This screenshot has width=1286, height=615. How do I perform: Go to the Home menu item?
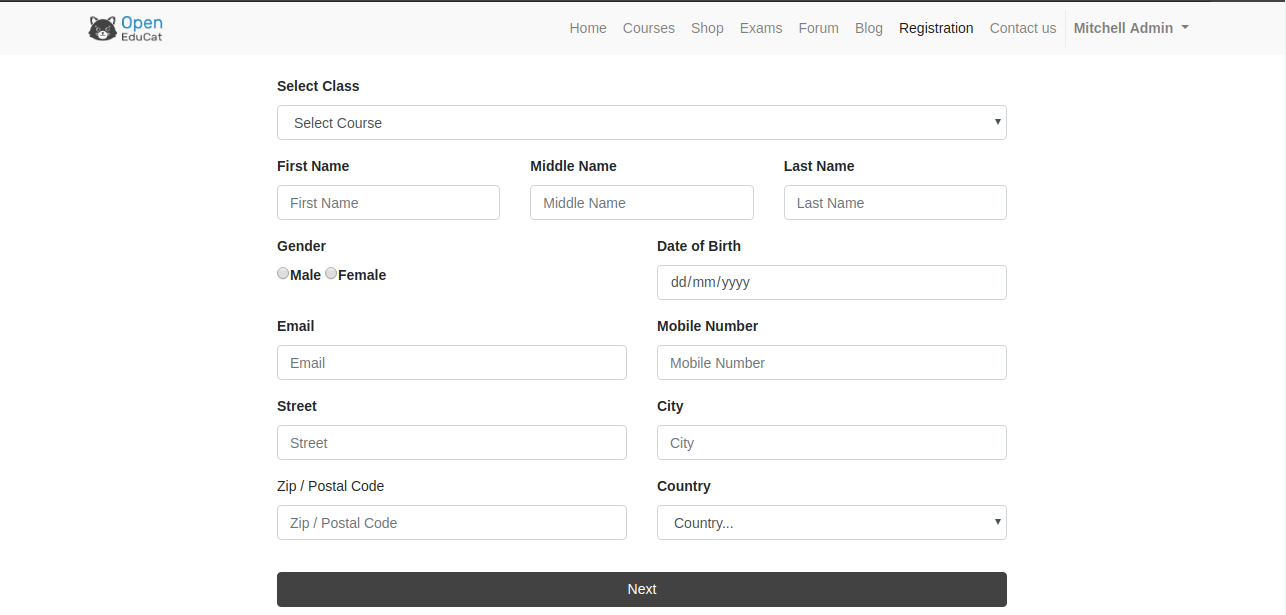tap(588, 28)
